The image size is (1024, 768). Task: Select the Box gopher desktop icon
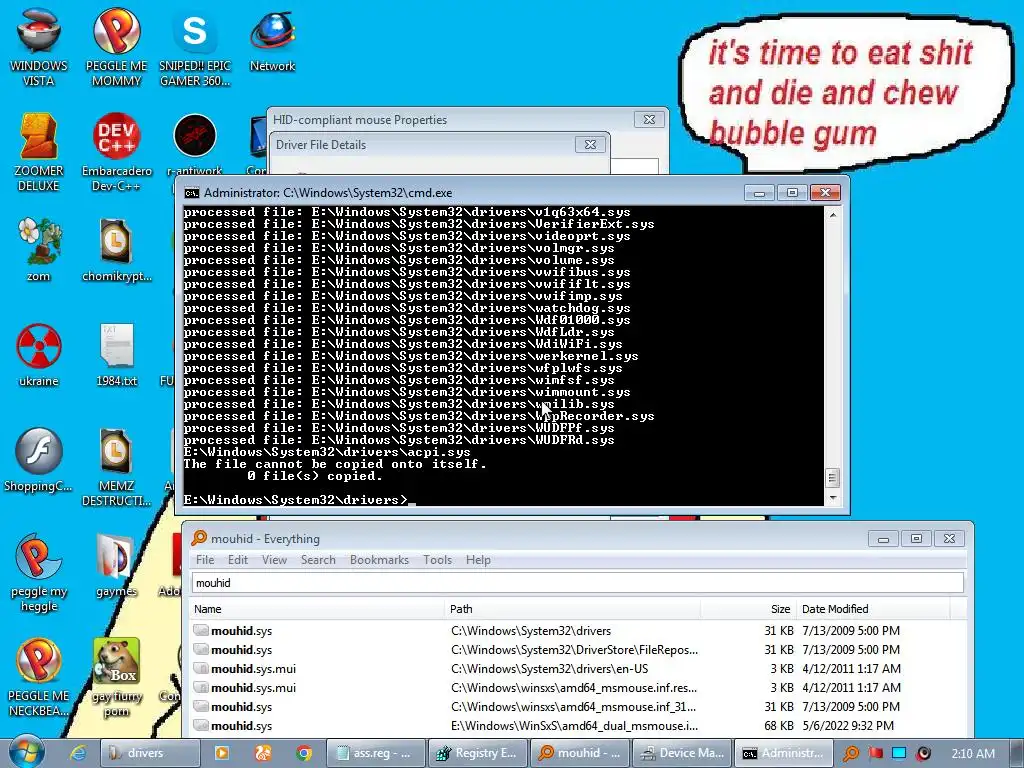(116, 677)
